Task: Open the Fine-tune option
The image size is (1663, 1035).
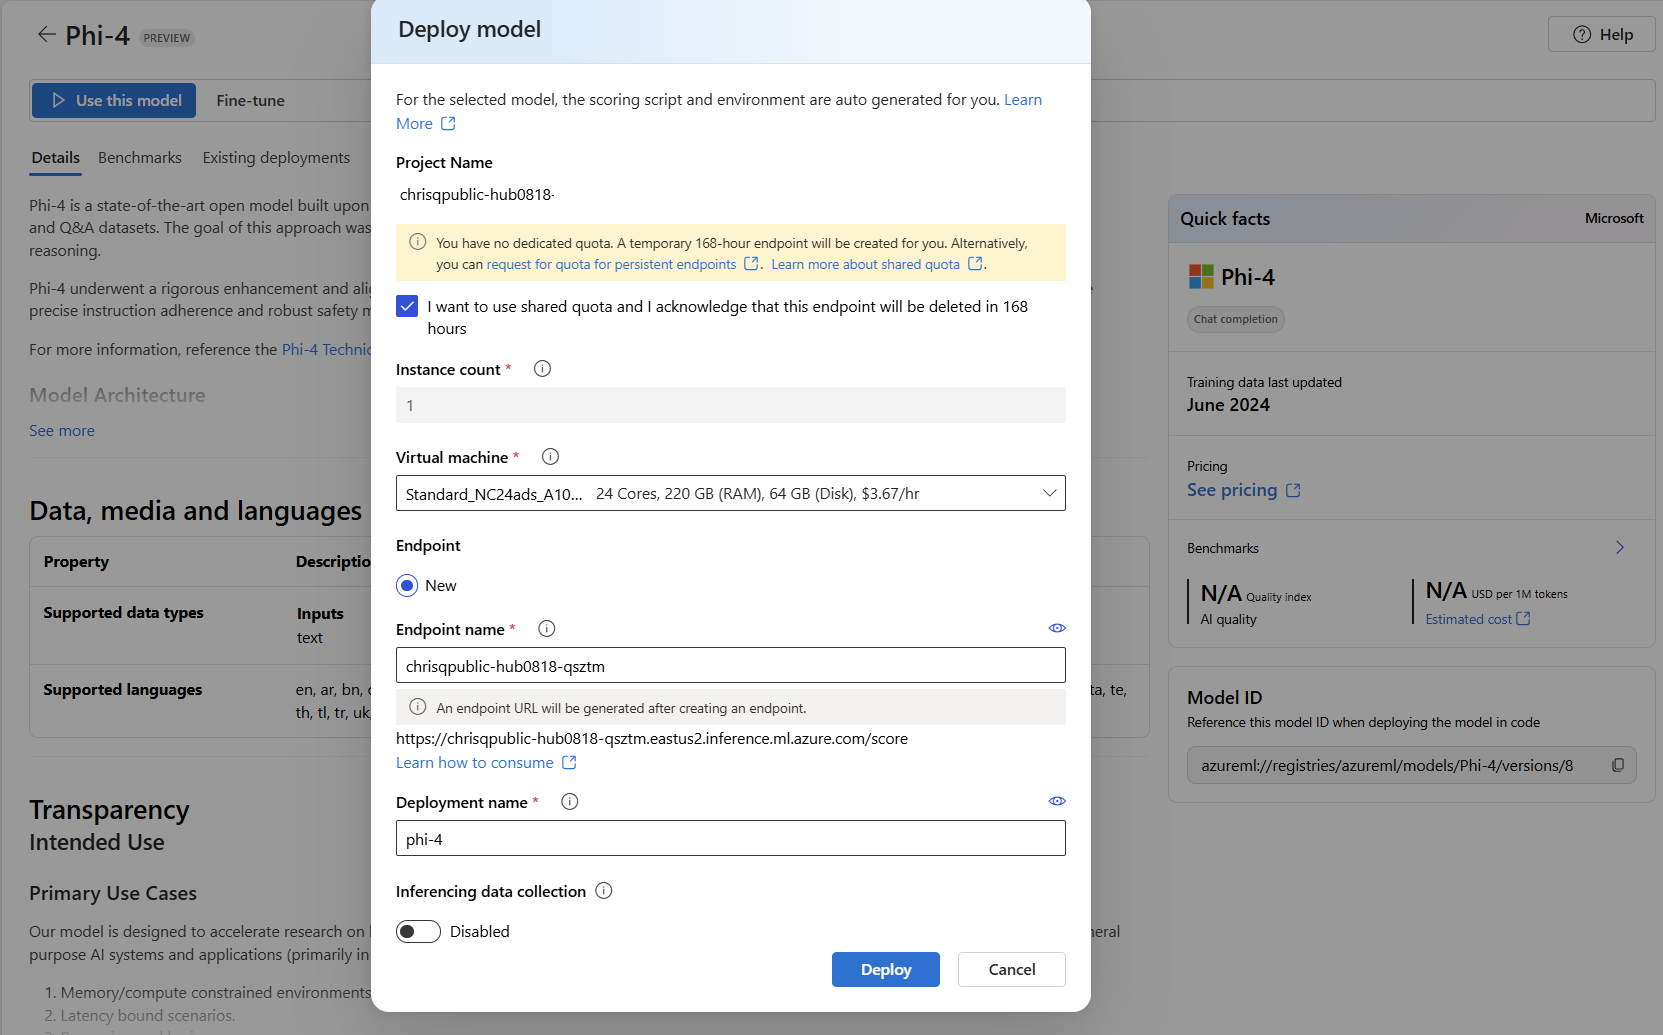Action: click(x=250, y=100)
